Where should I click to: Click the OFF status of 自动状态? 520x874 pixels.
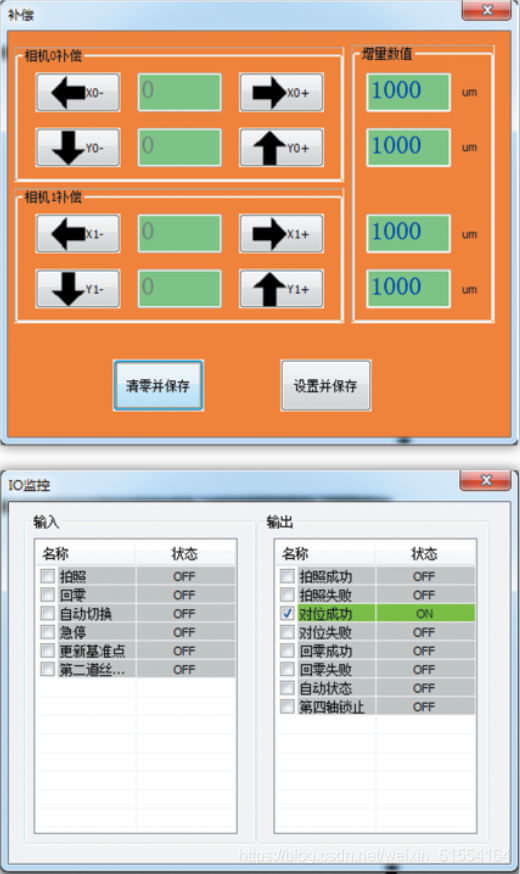pyautogui.click(x=424, y=688)
